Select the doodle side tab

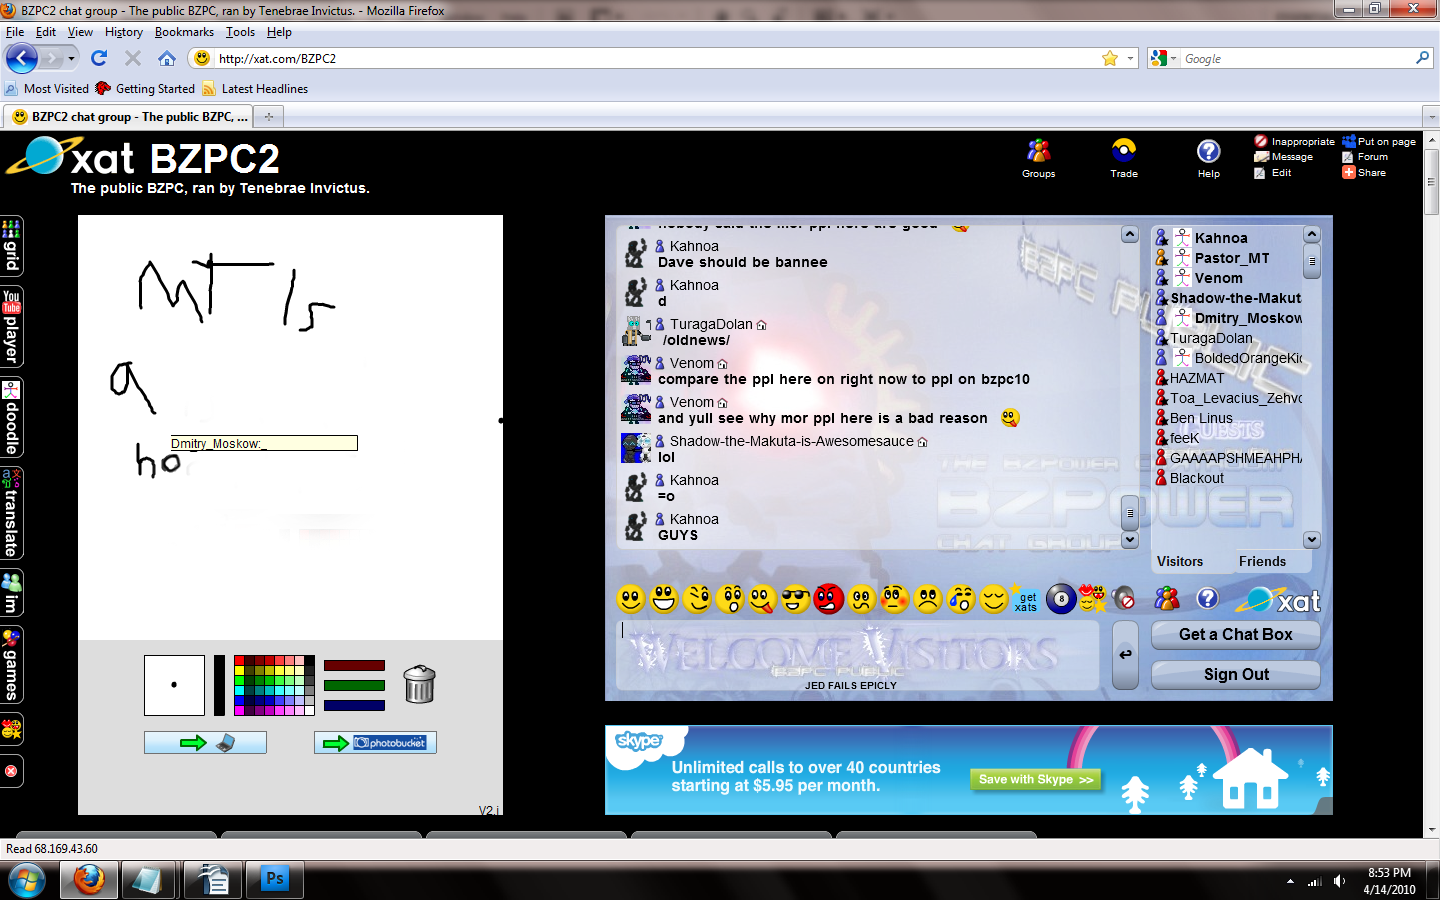pyautogui.click(x=11, y=417)
